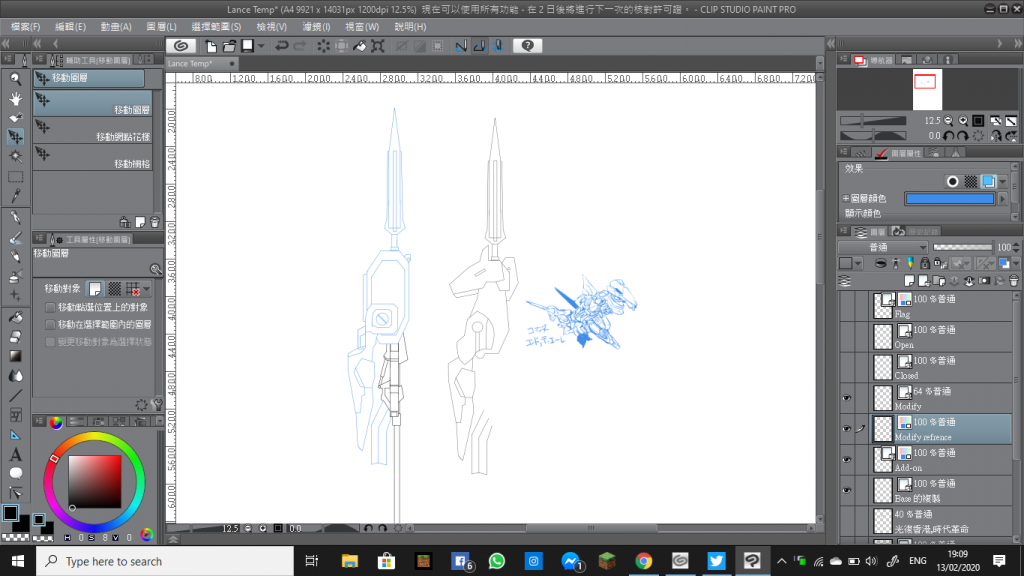Select the 移動網點花樣 sub tool
The image size is (1024, 576).
point(93,131)
